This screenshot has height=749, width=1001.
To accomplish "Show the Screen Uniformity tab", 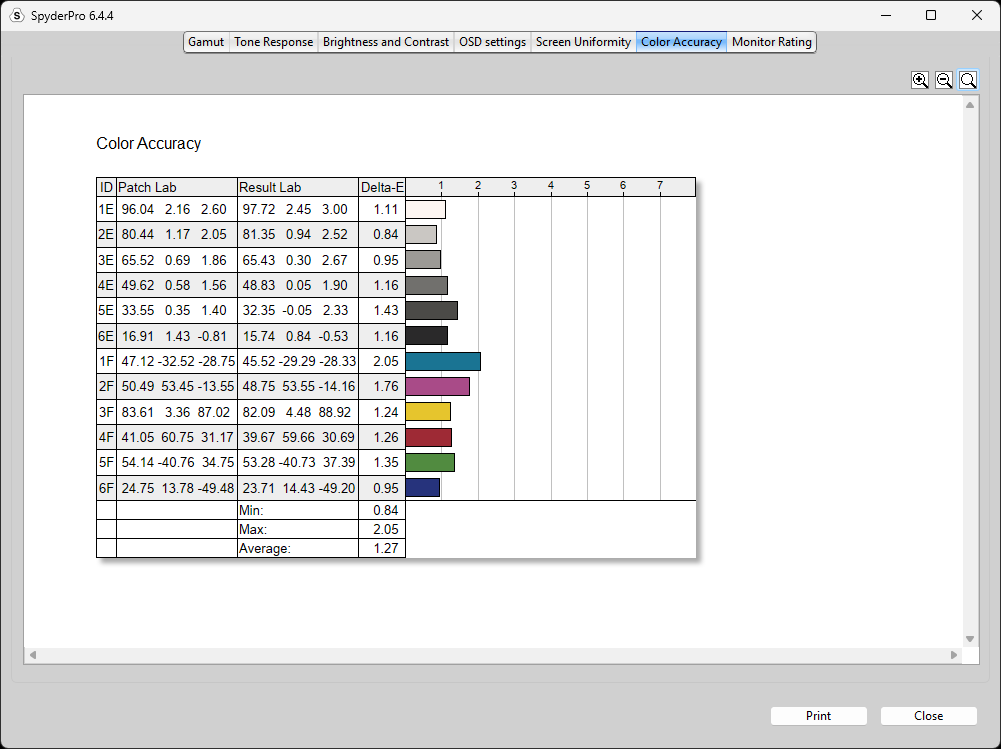I will [583, 42].
